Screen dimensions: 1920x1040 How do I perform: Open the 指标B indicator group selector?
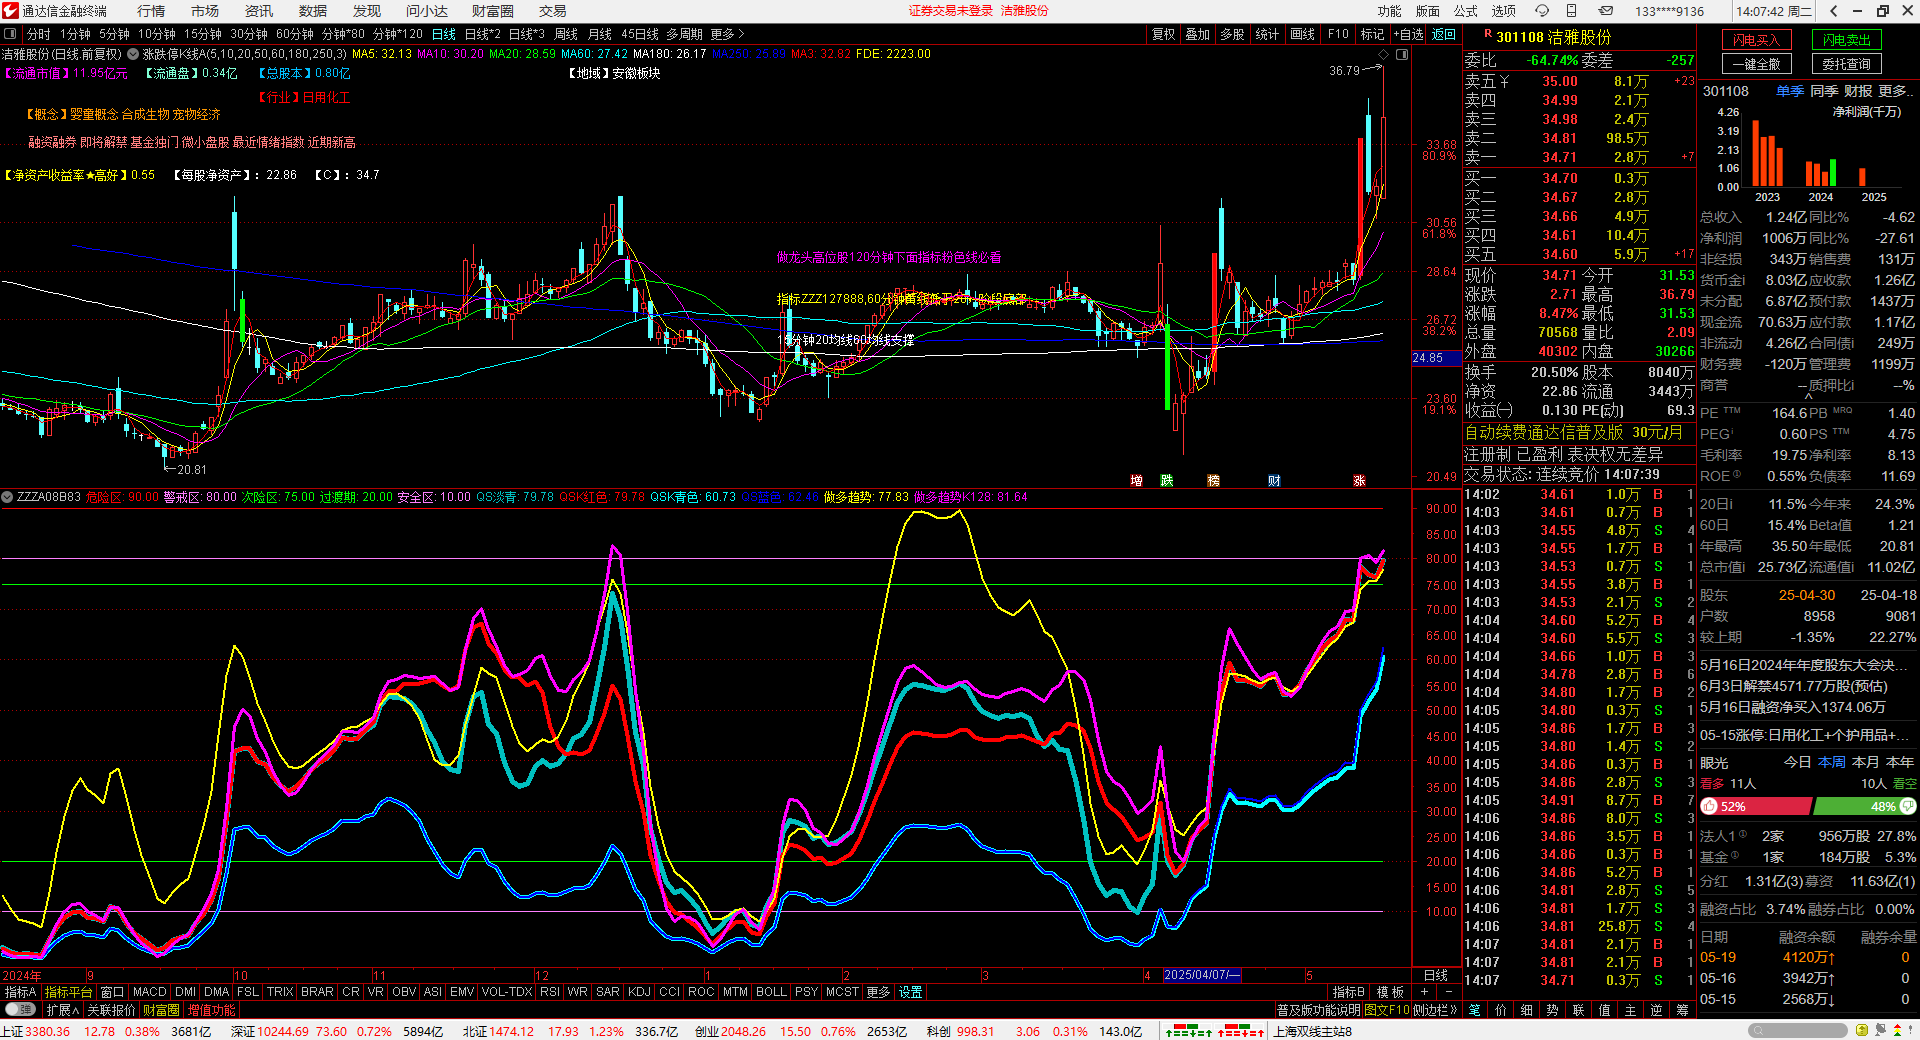point(1348,992)
